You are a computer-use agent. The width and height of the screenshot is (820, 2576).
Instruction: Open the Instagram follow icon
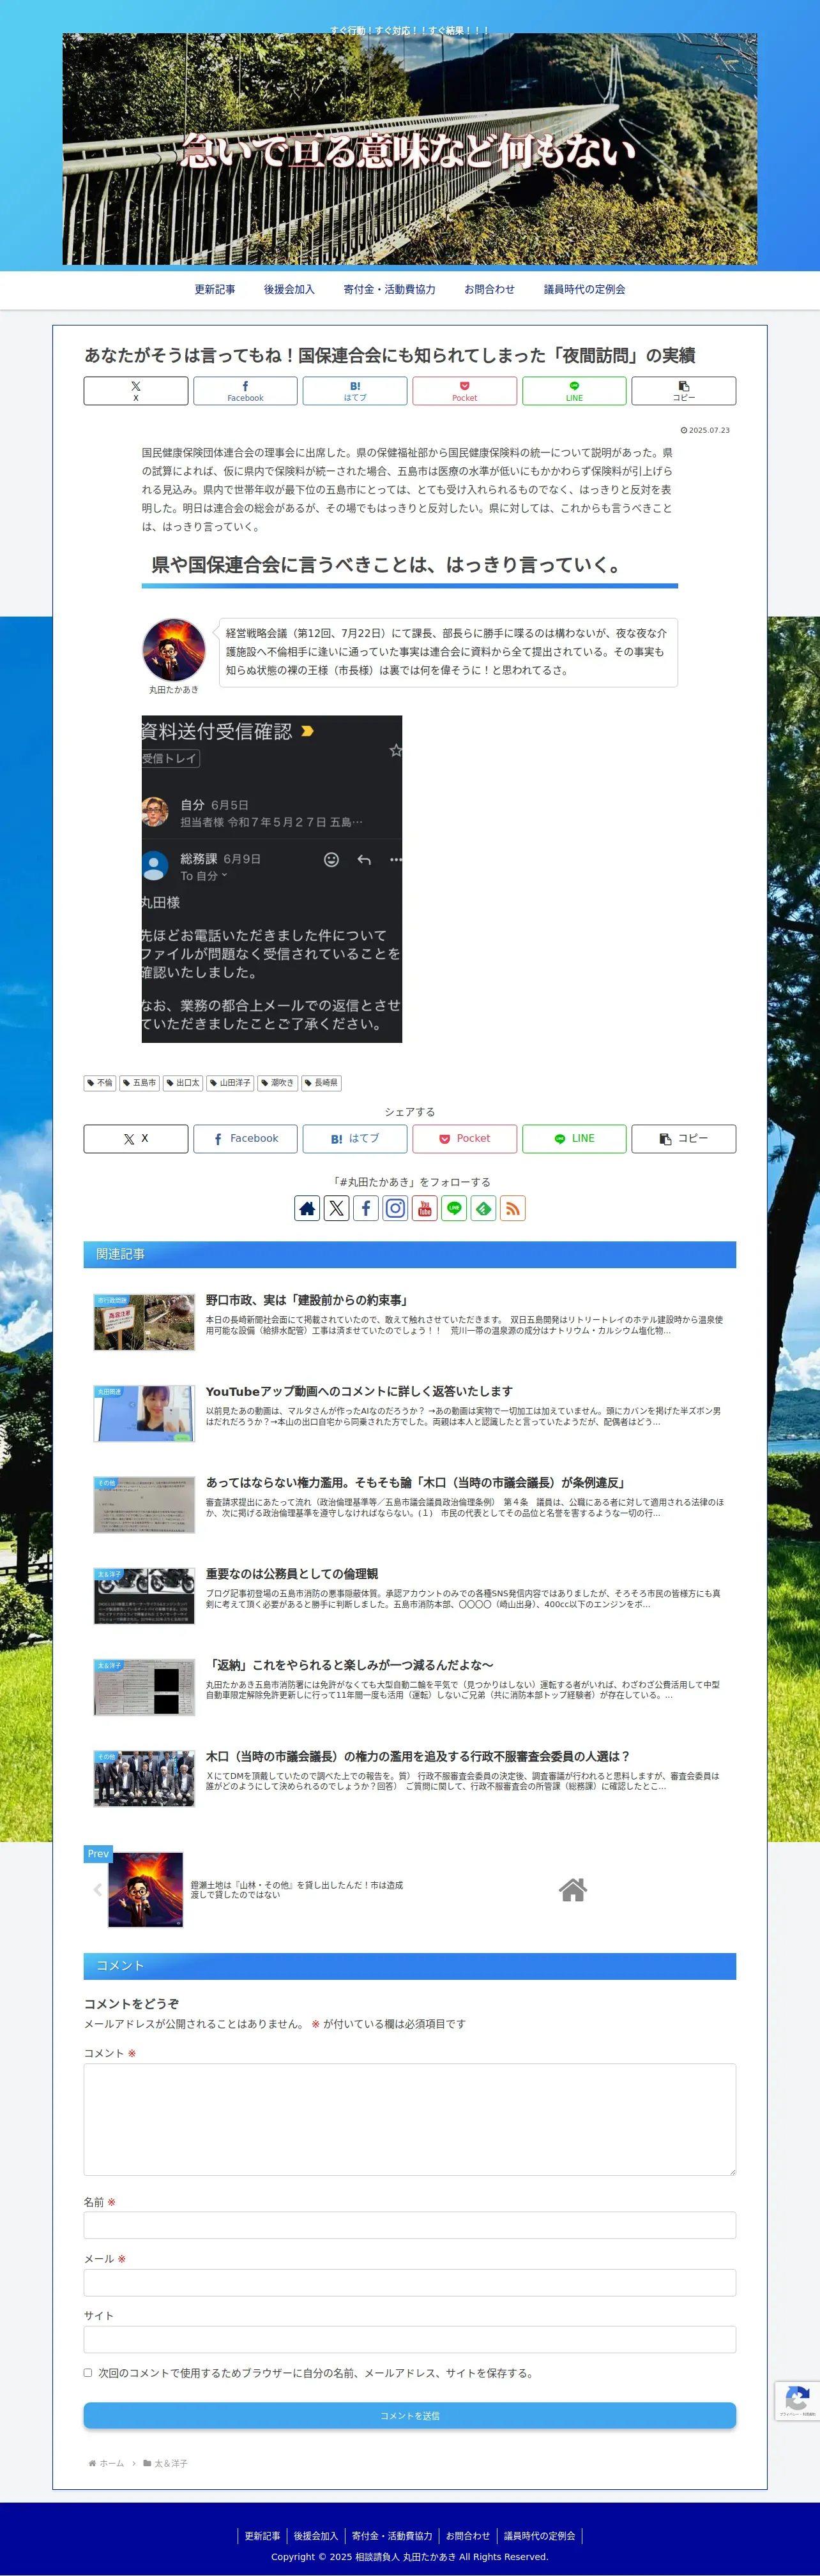[395, 1208]
